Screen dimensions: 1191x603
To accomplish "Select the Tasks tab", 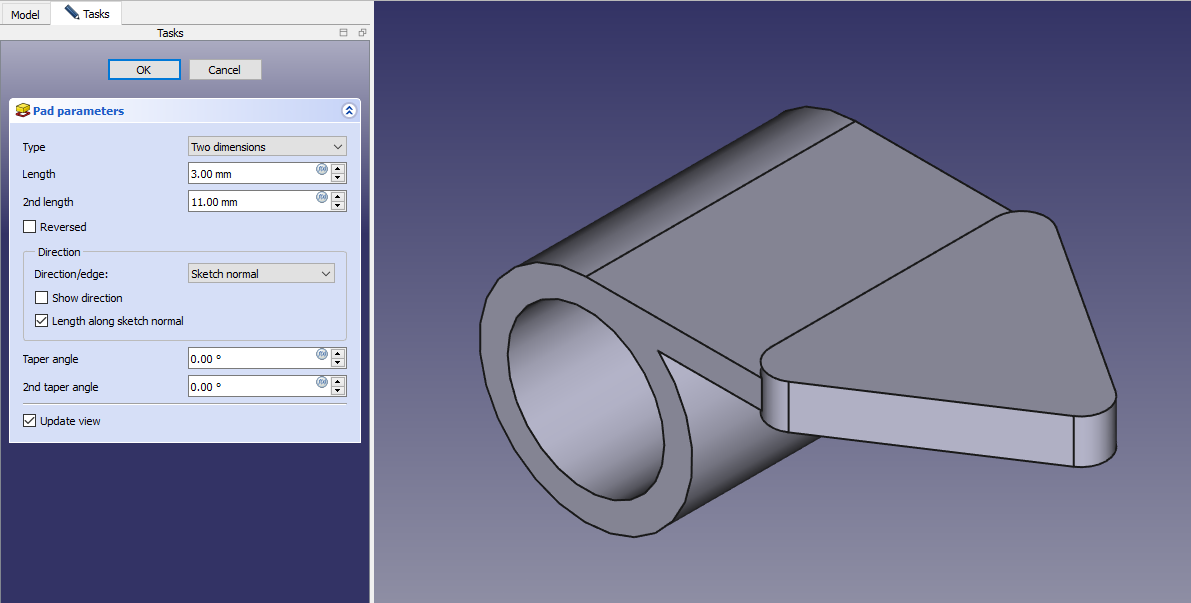I will point(87,14).
